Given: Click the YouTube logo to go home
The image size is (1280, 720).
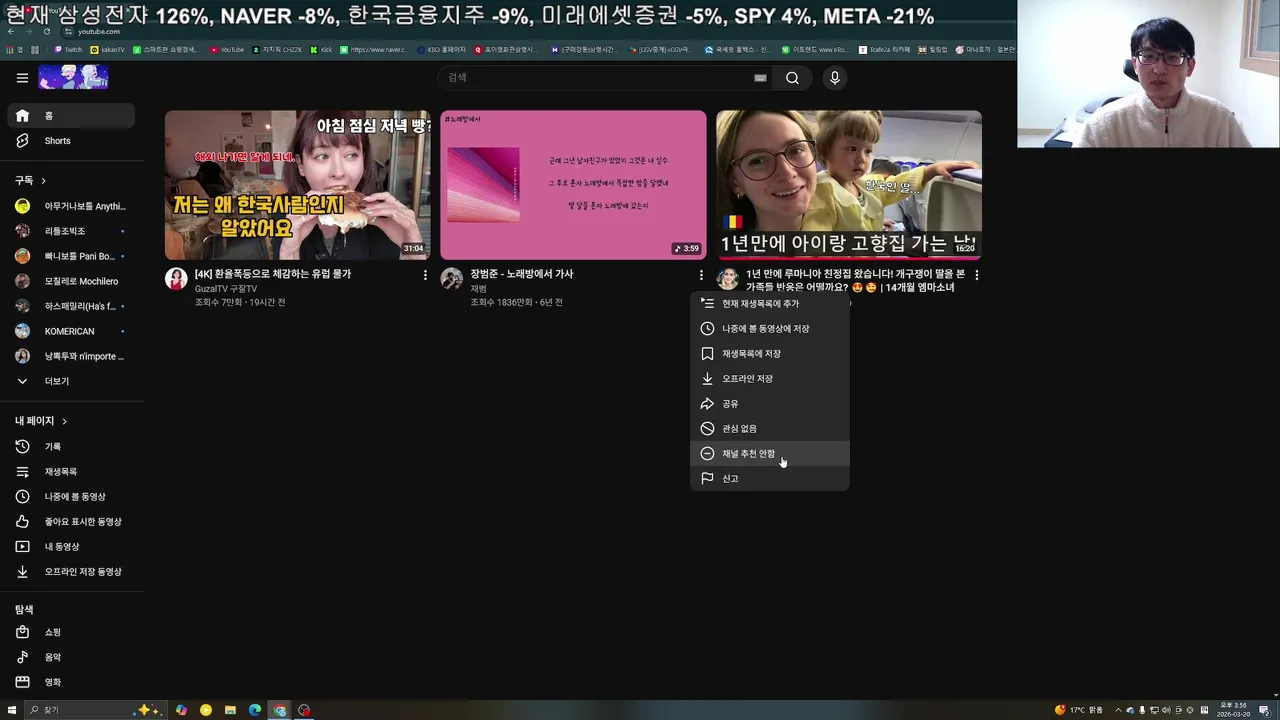Looking at the screenshot, I should point(73,77).
